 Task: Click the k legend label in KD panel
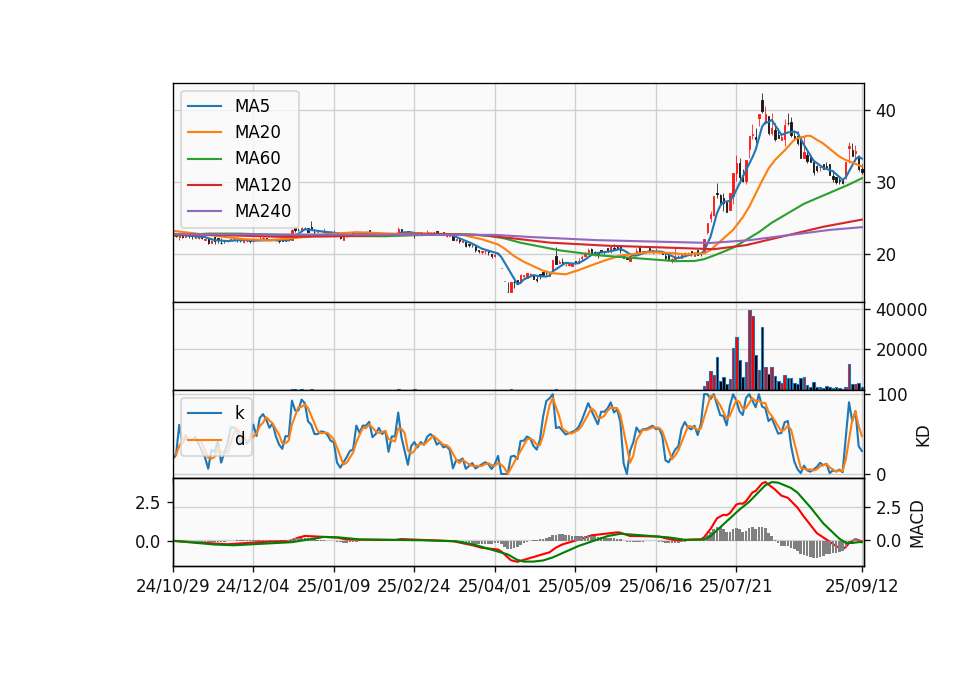(239, 413)
